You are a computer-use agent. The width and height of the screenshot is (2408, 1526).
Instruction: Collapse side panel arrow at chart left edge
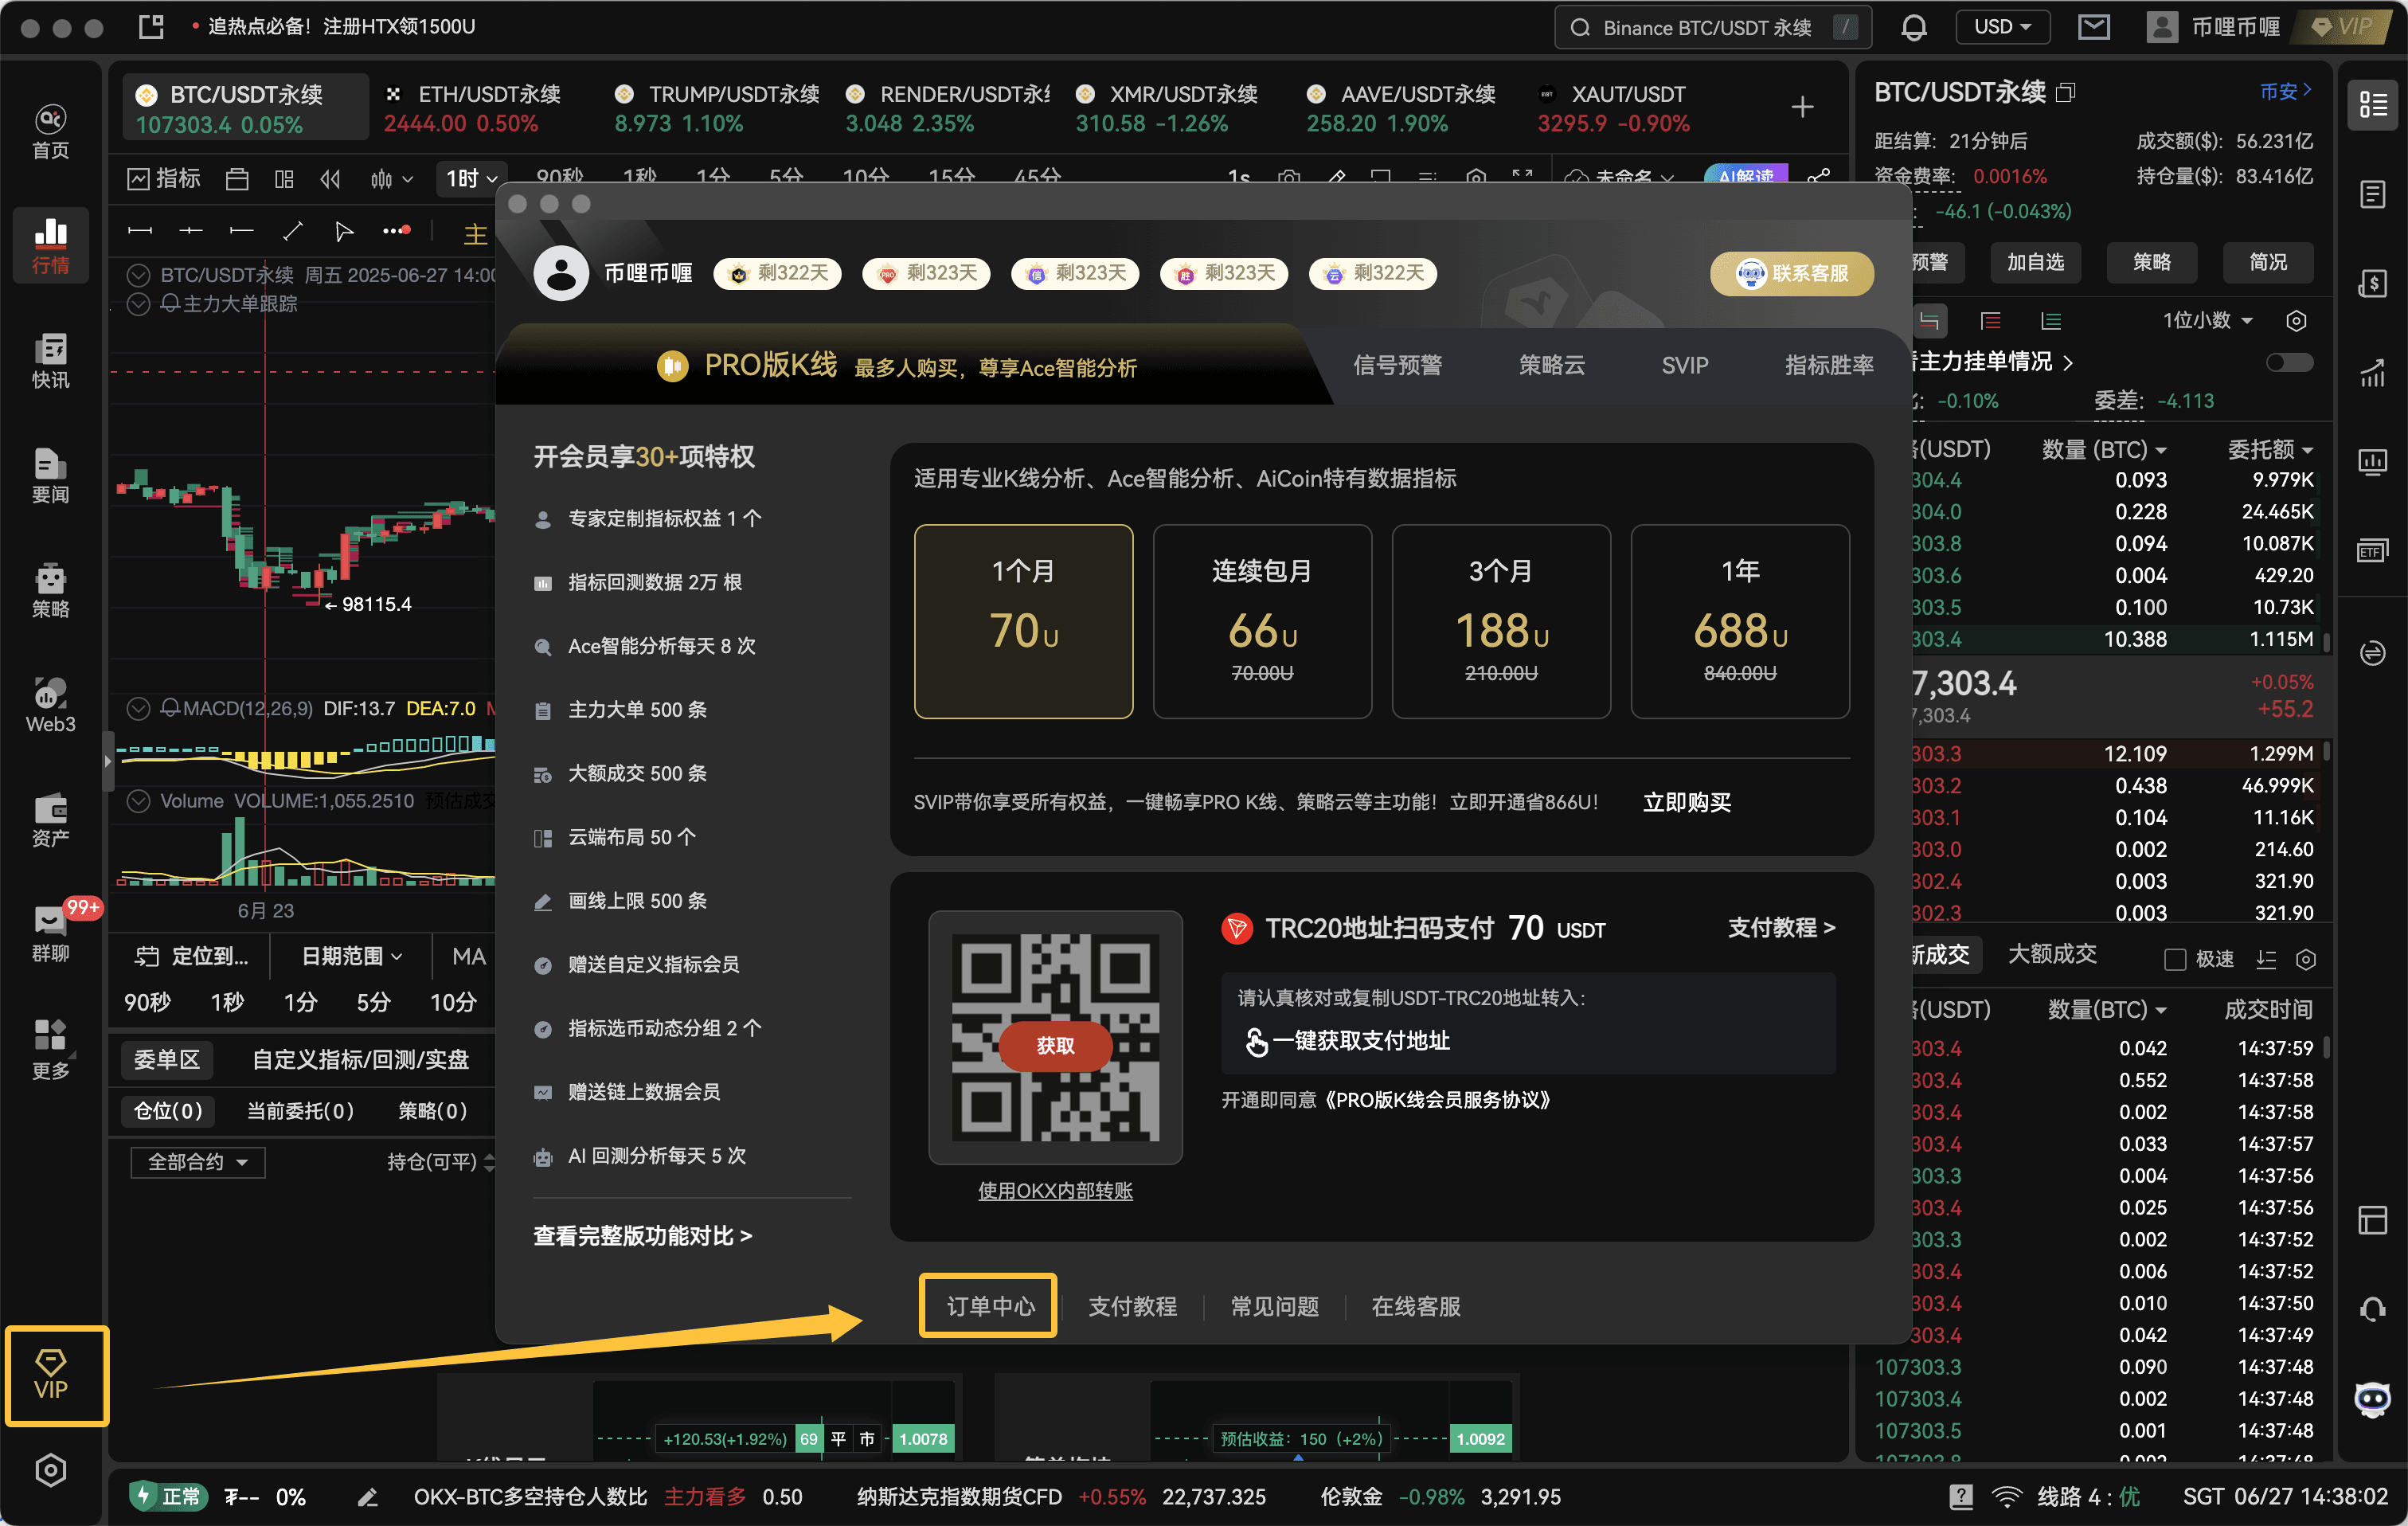(107, 761)
